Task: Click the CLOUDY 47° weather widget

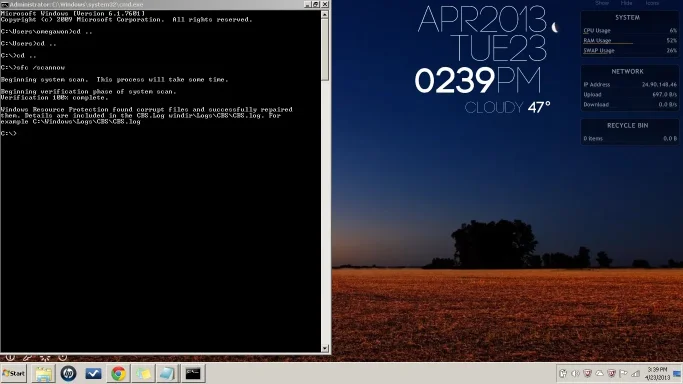Action: (507, 107)
